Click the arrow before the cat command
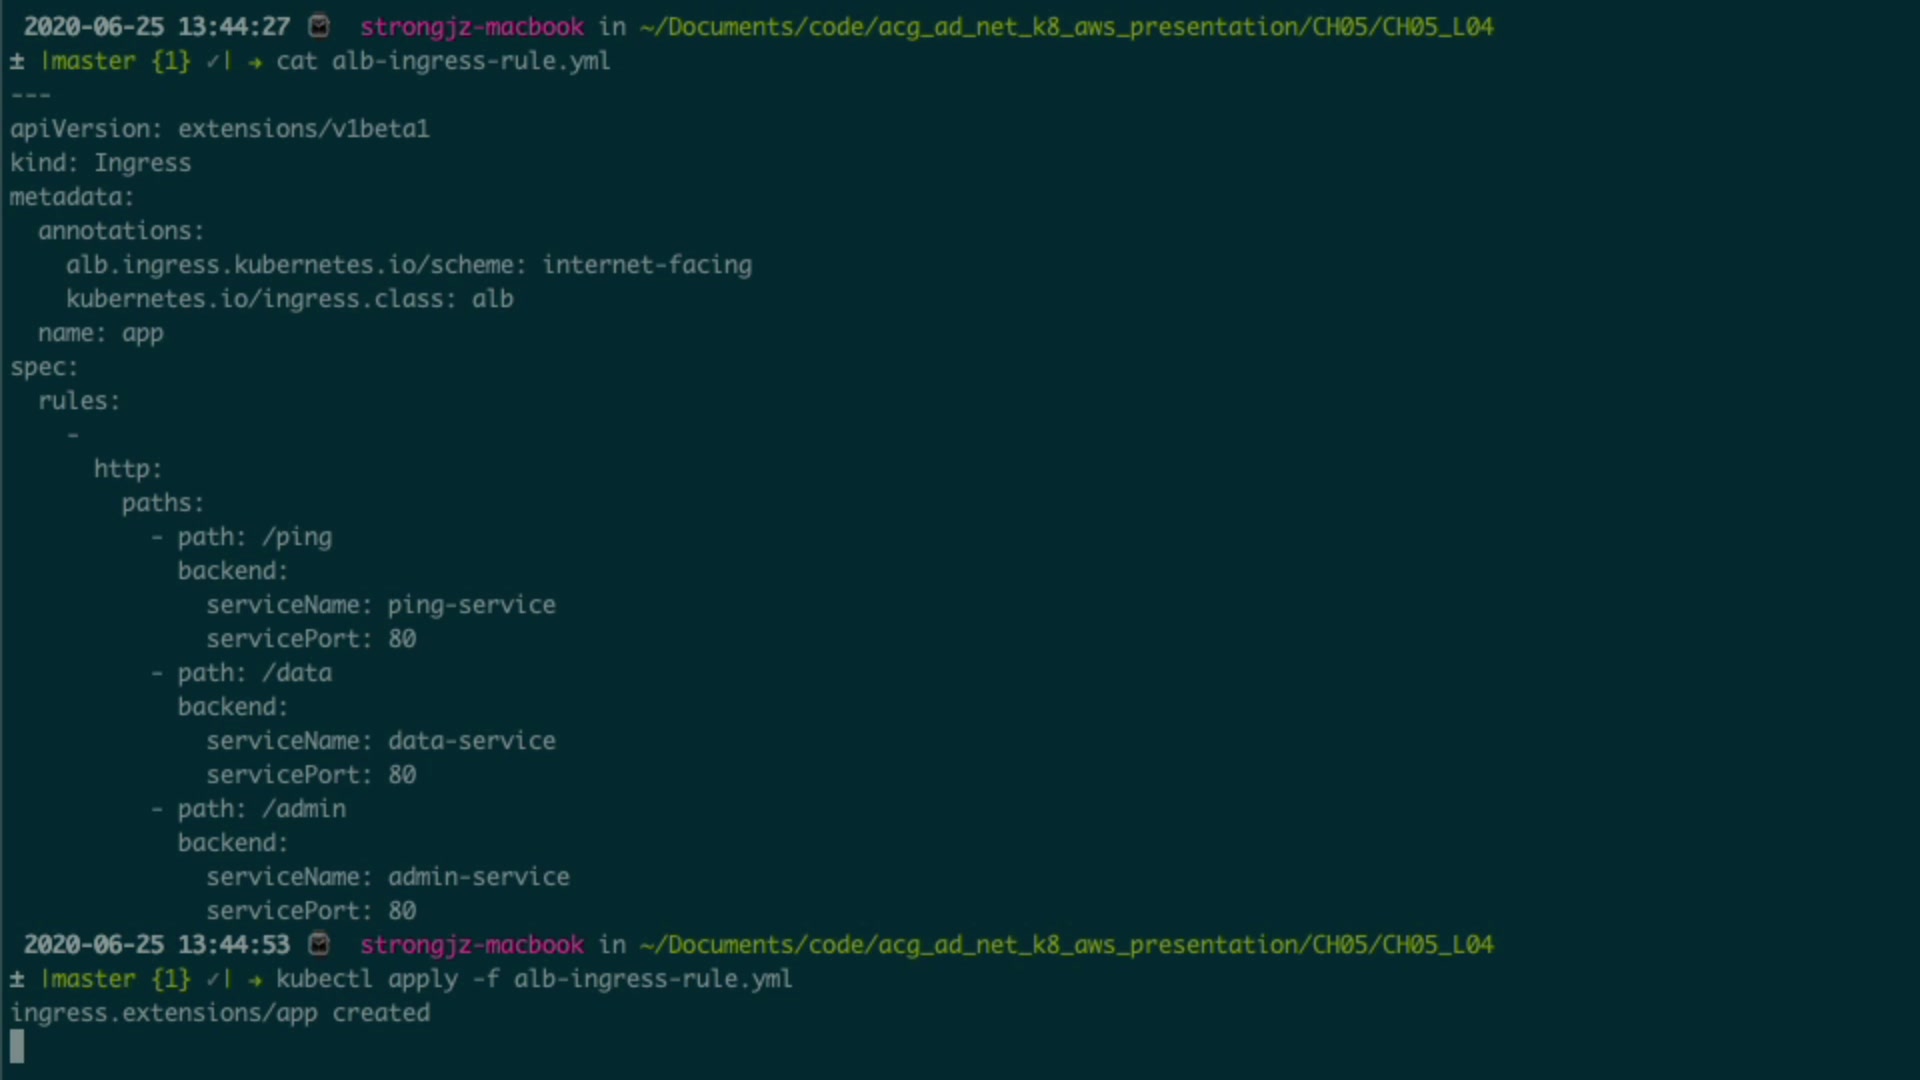 (x=255, y=61)
